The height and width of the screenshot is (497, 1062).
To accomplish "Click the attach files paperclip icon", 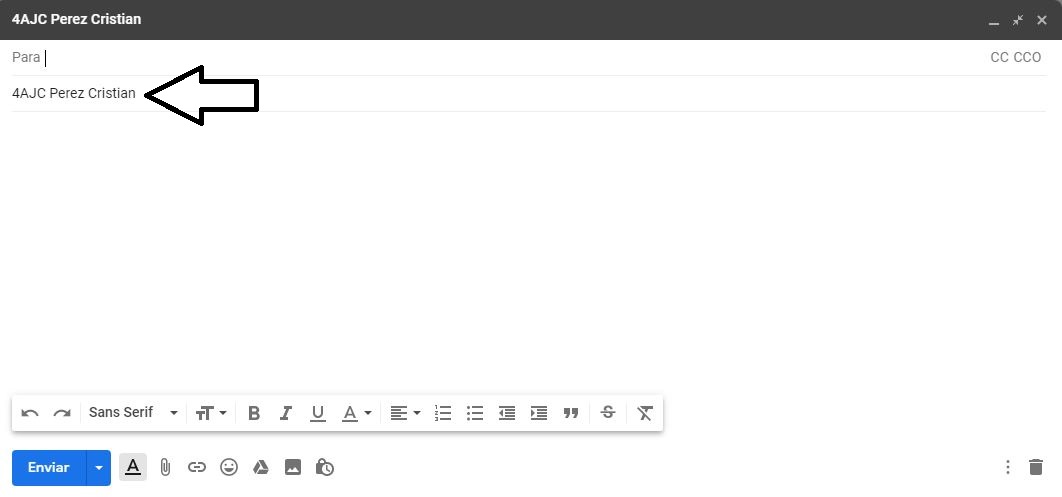I will pyautogui.click(x=165, y=467).
